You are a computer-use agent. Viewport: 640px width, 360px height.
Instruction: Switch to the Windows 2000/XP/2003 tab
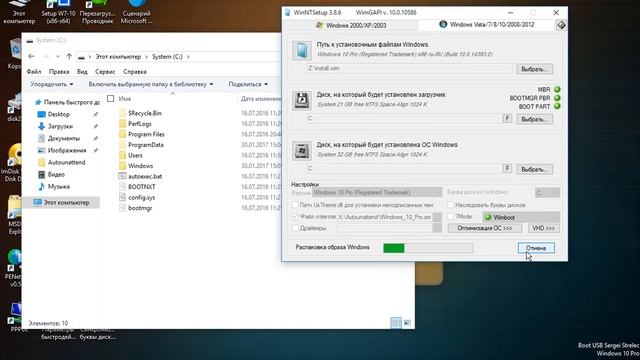pyautogui.click(x=351, y=25)
